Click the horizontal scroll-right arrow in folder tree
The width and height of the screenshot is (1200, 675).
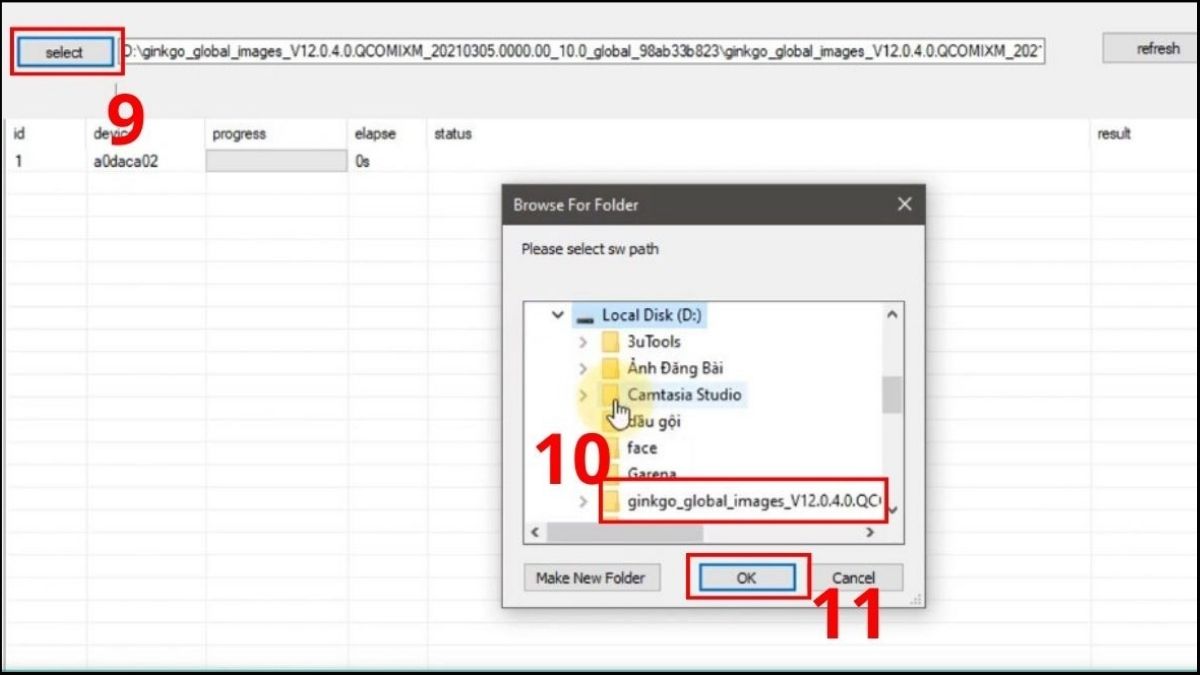870,533
